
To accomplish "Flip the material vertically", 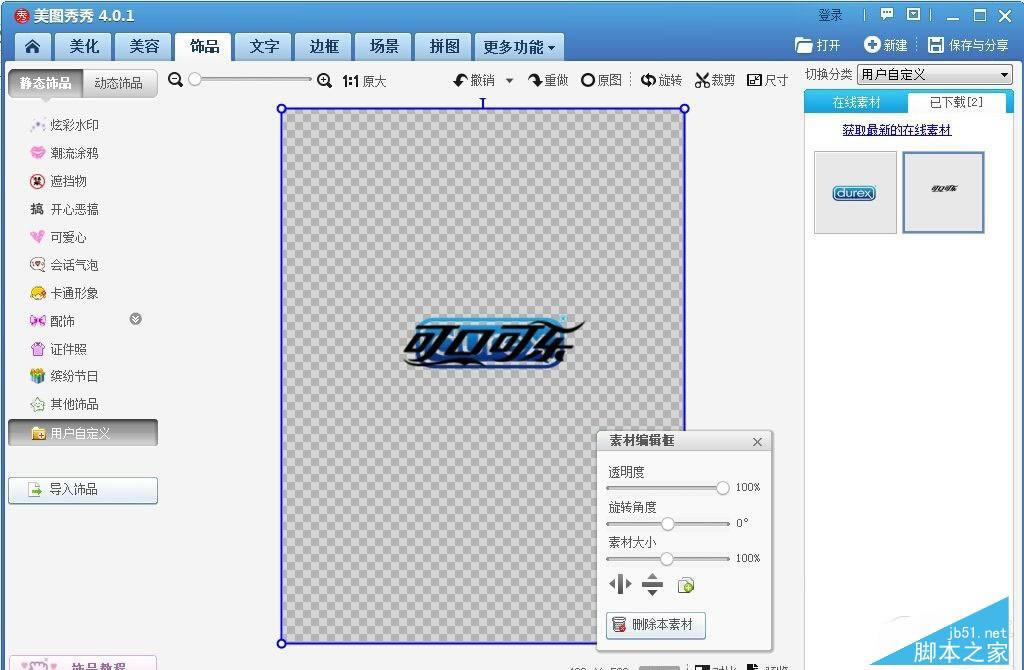I will (x=652, y=585).
